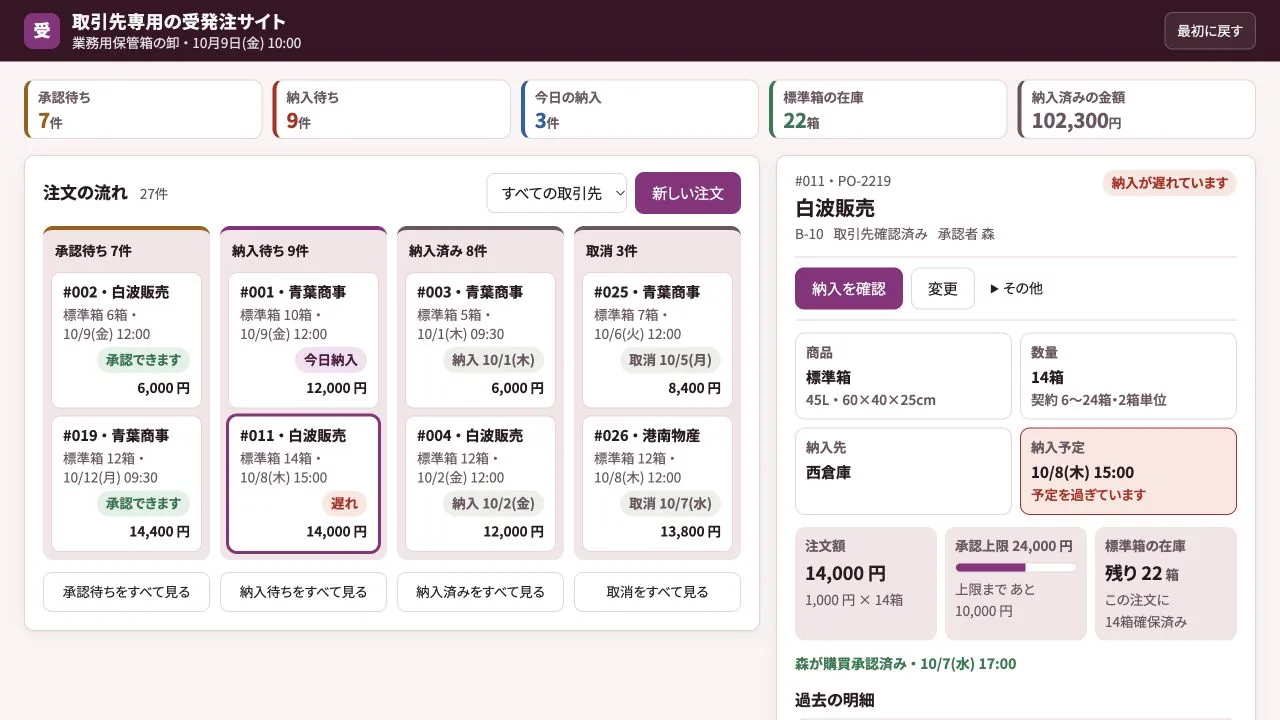The image size is (1280, 720).
Task: Click the 納入予定 10/8(木) 15:00 card
Action: [1128, 471]
